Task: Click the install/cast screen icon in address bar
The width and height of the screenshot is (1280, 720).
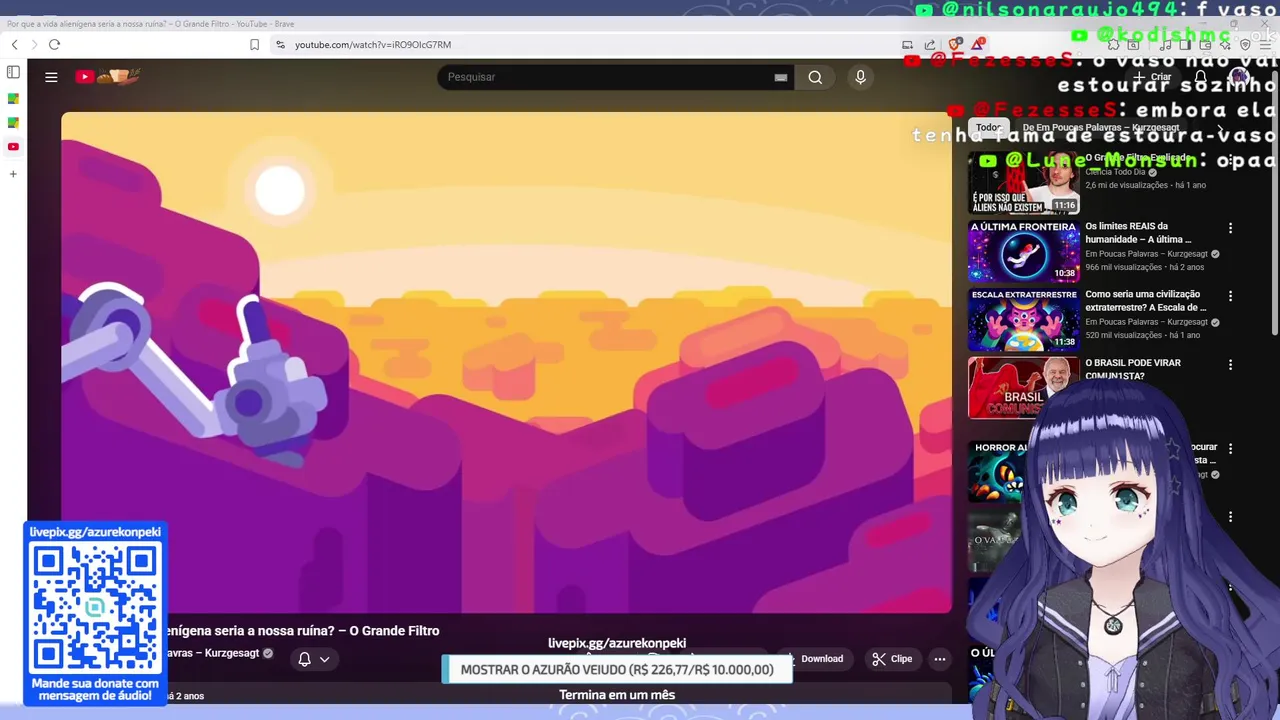Action: (907, 45)
